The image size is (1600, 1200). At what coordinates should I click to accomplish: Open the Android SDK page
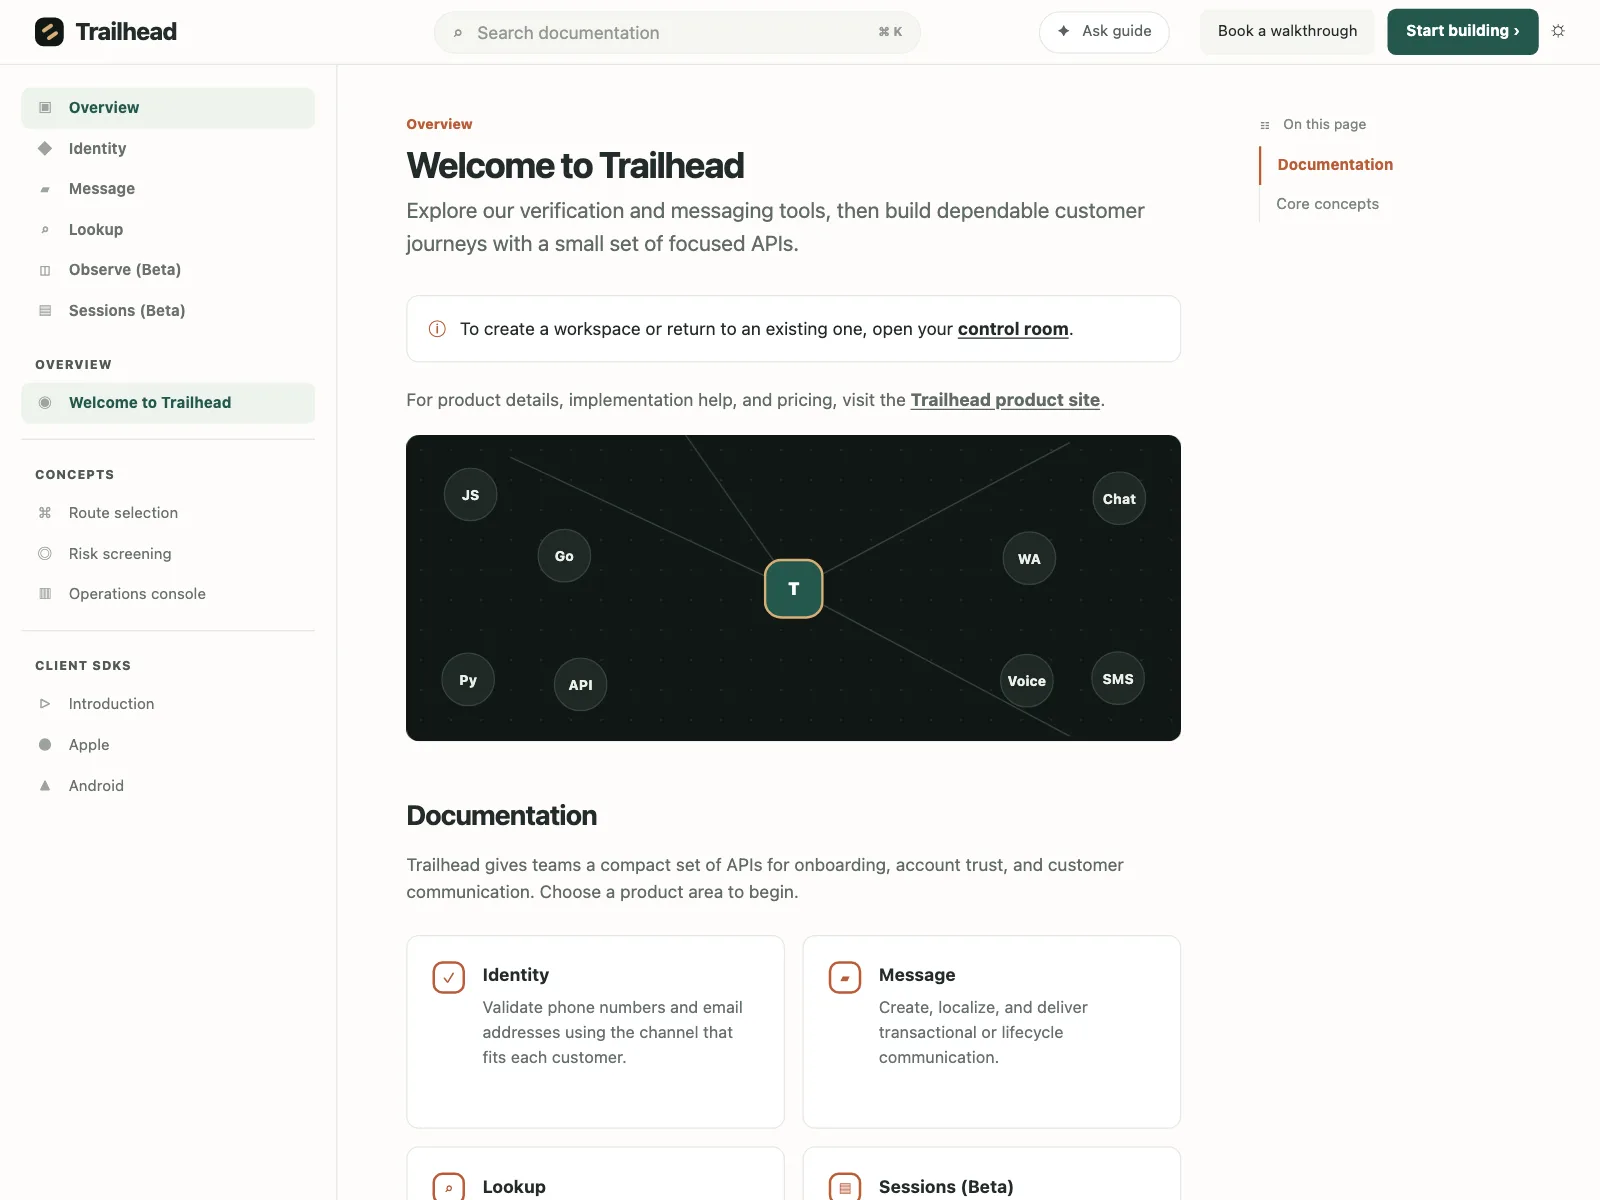pyautogui.click(x=168, y=785)
